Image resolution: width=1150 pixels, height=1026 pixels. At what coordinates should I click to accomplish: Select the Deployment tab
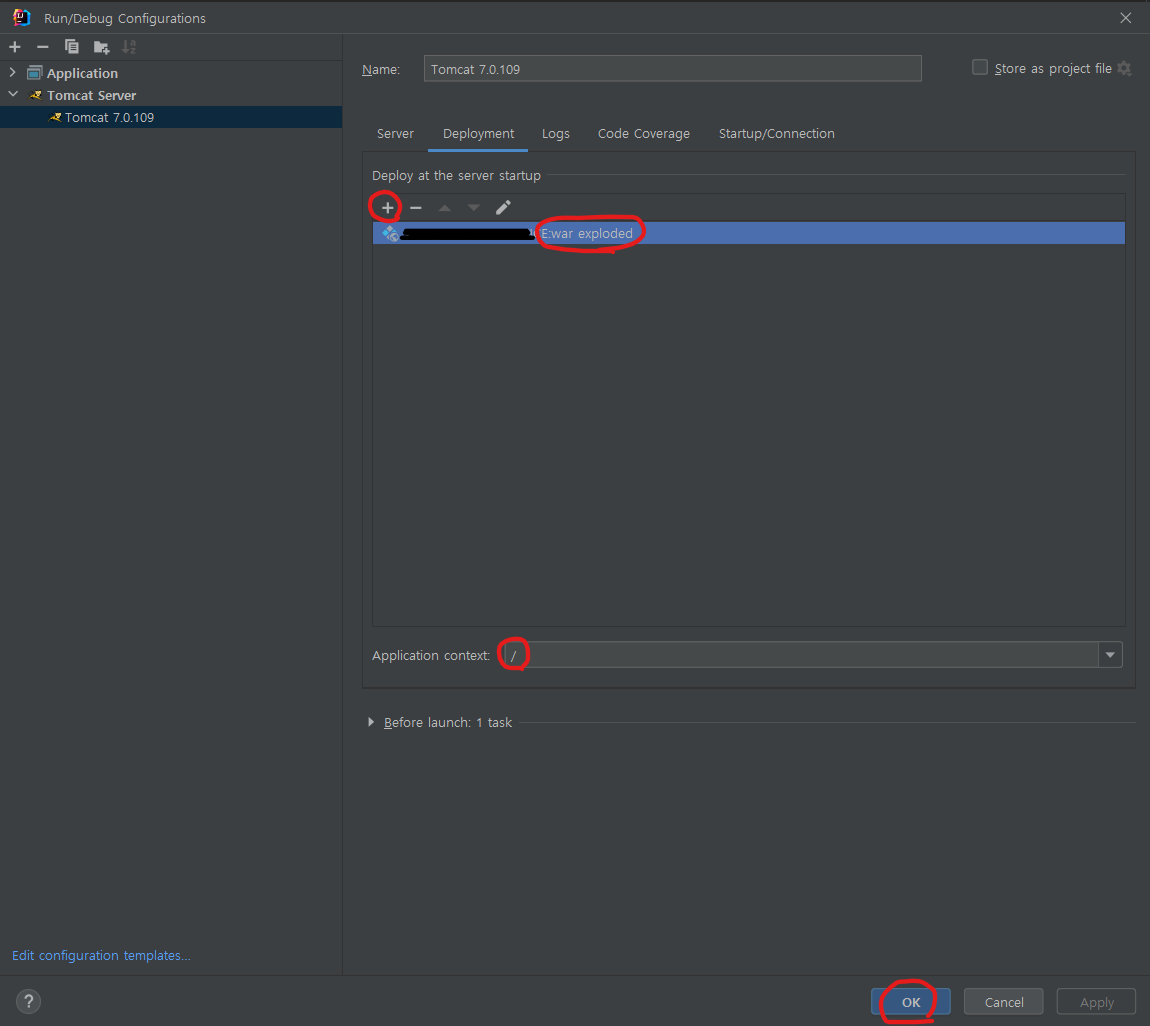[x=478, y=133]
